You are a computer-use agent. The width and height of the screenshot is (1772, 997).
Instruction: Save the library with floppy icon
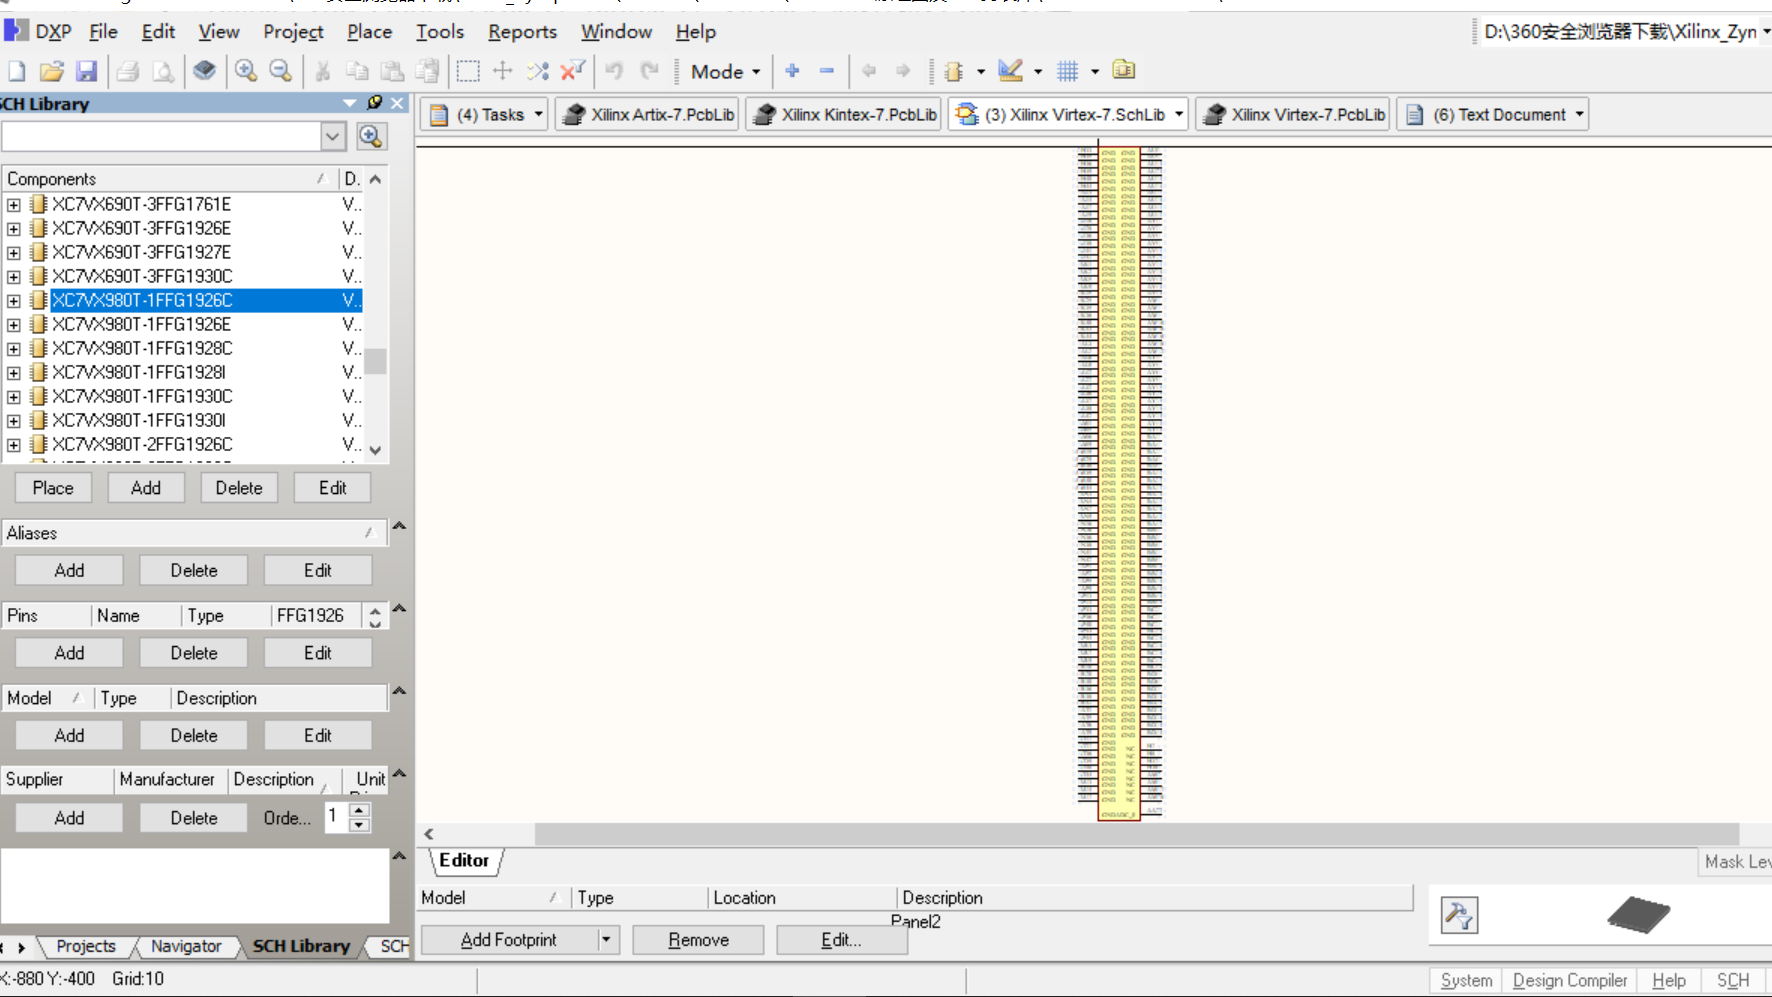pyautogui.click(x=87, y=71)
